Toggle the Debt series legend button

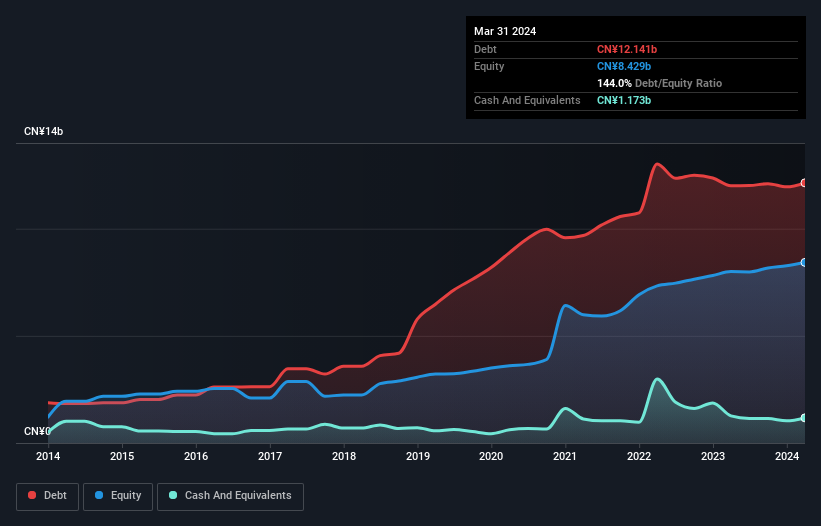coord(48,496)
